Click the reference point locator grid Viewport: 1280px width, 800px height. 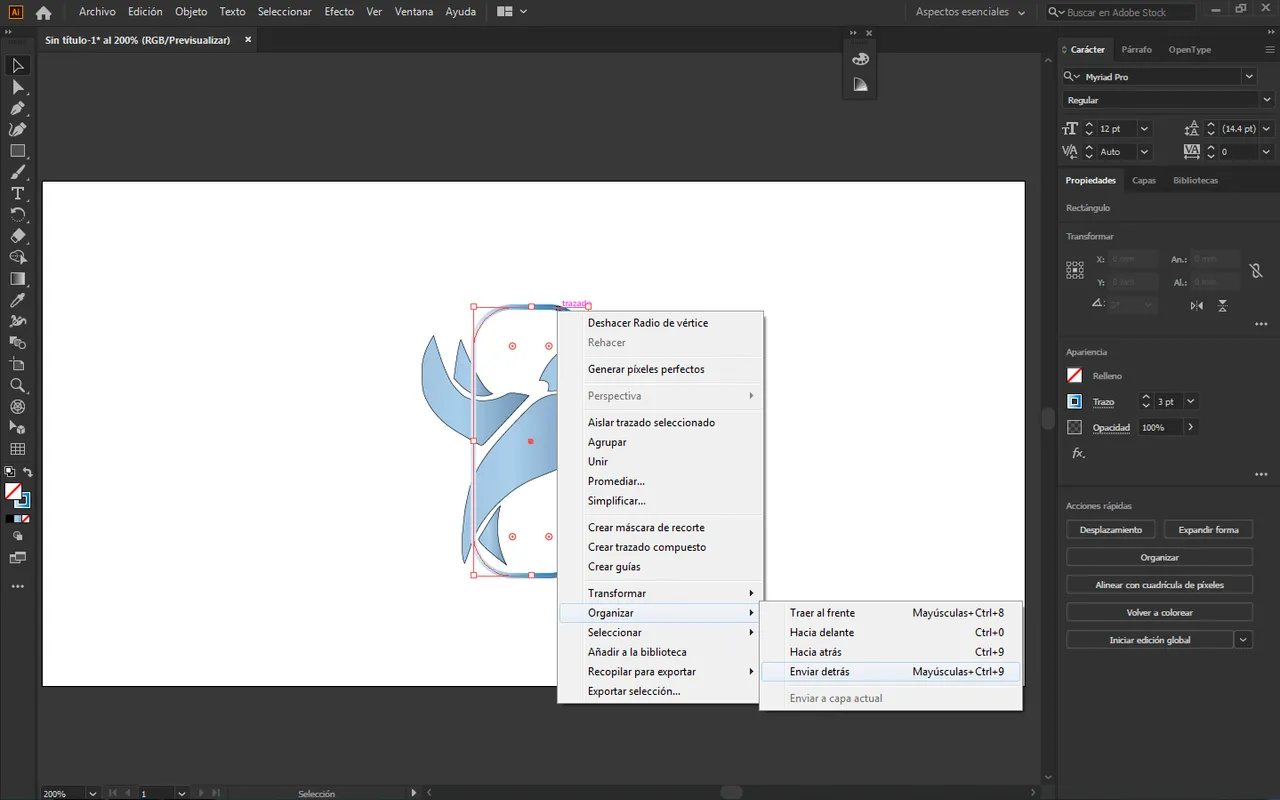pyautogui.click(x=1075, y=270)
